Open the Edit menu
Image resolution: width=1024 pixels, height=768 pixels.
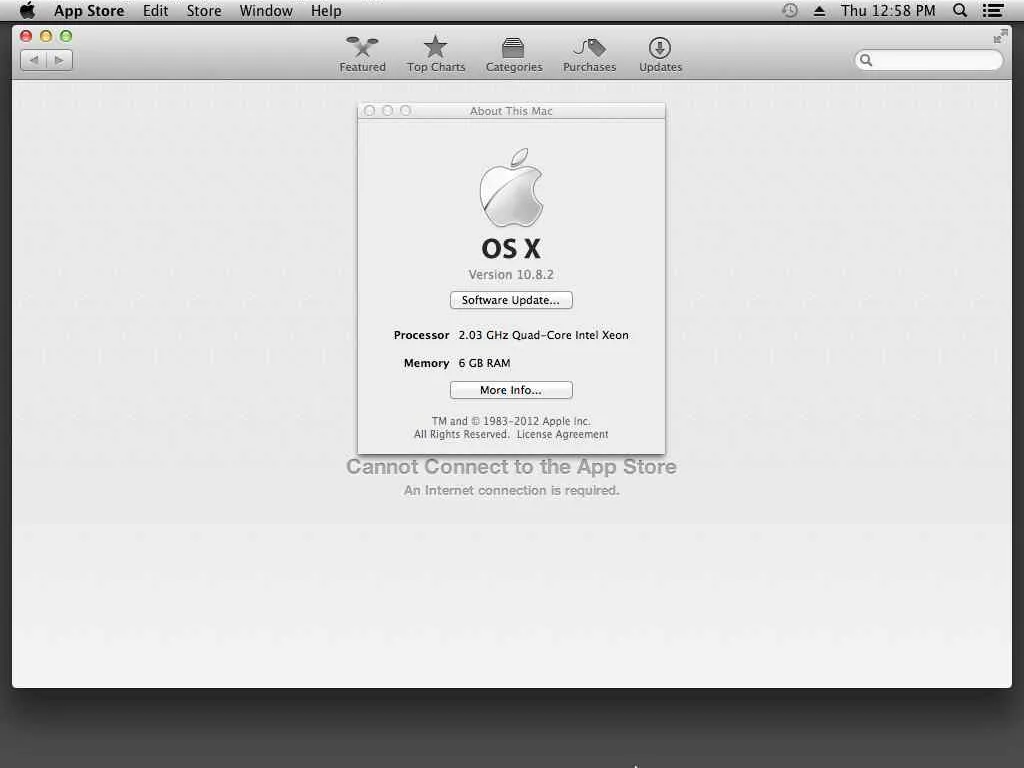155,10
